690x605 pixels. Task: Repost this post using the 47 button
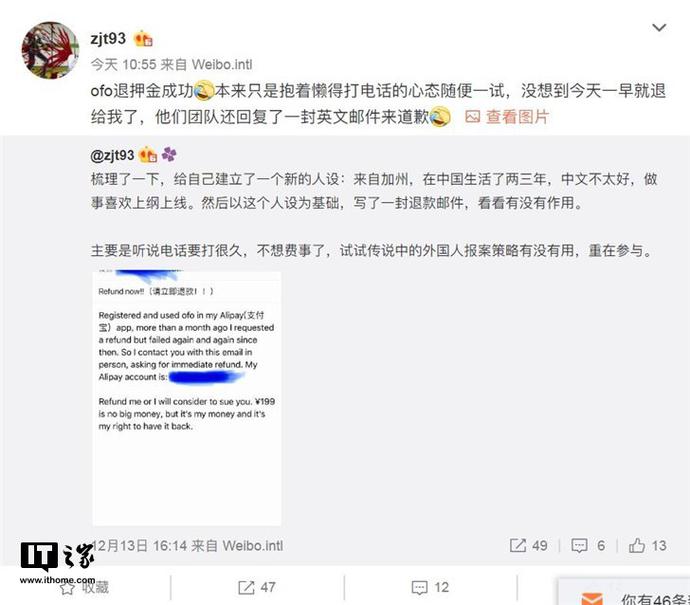[x=257, y=587]
